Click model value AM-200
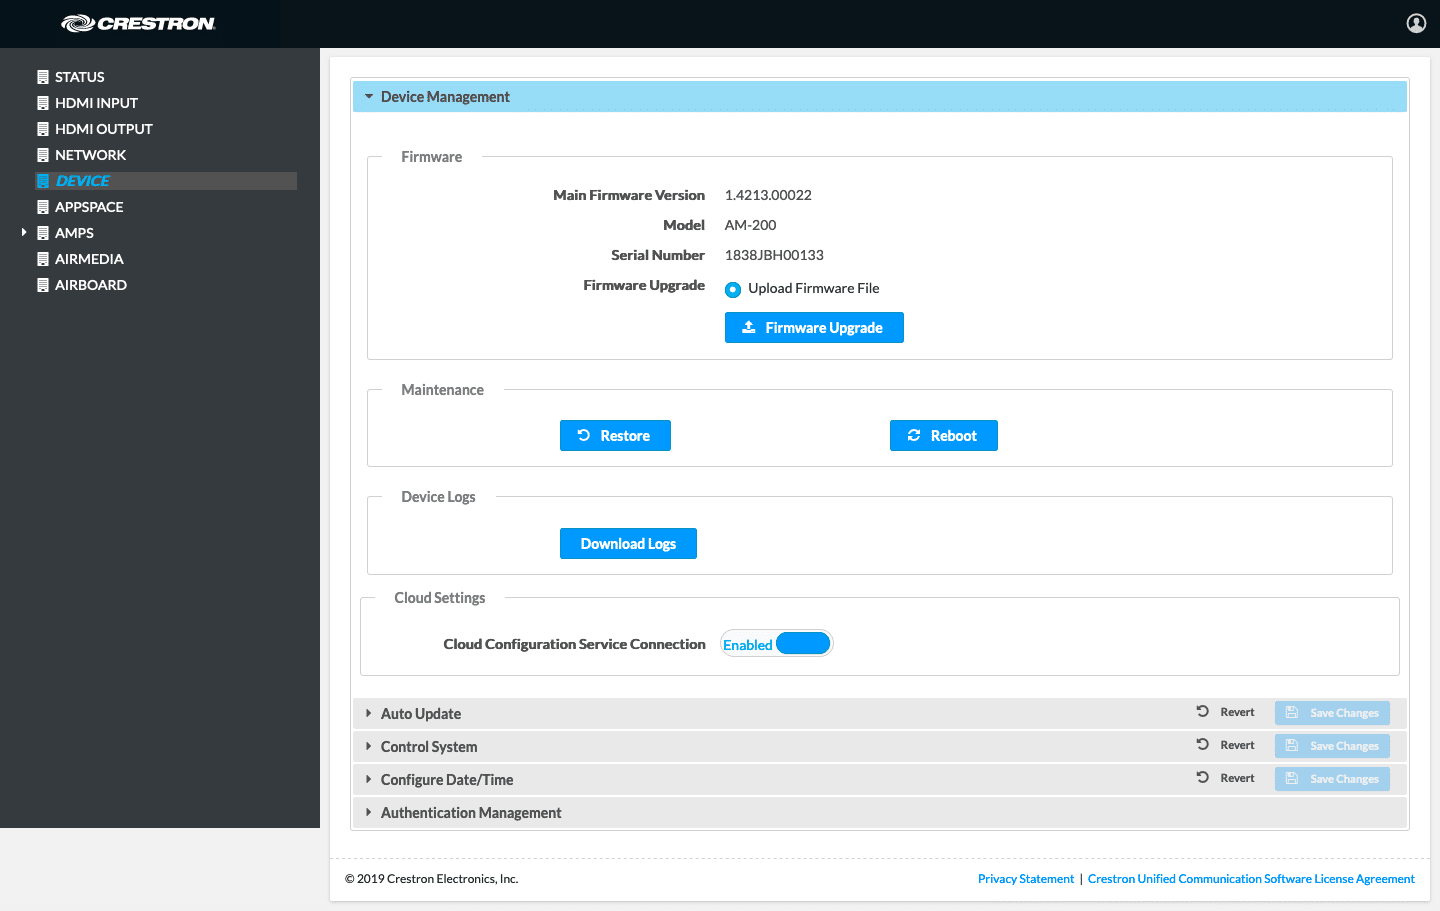Screen dimensions: 1440x911 [750, 225]
